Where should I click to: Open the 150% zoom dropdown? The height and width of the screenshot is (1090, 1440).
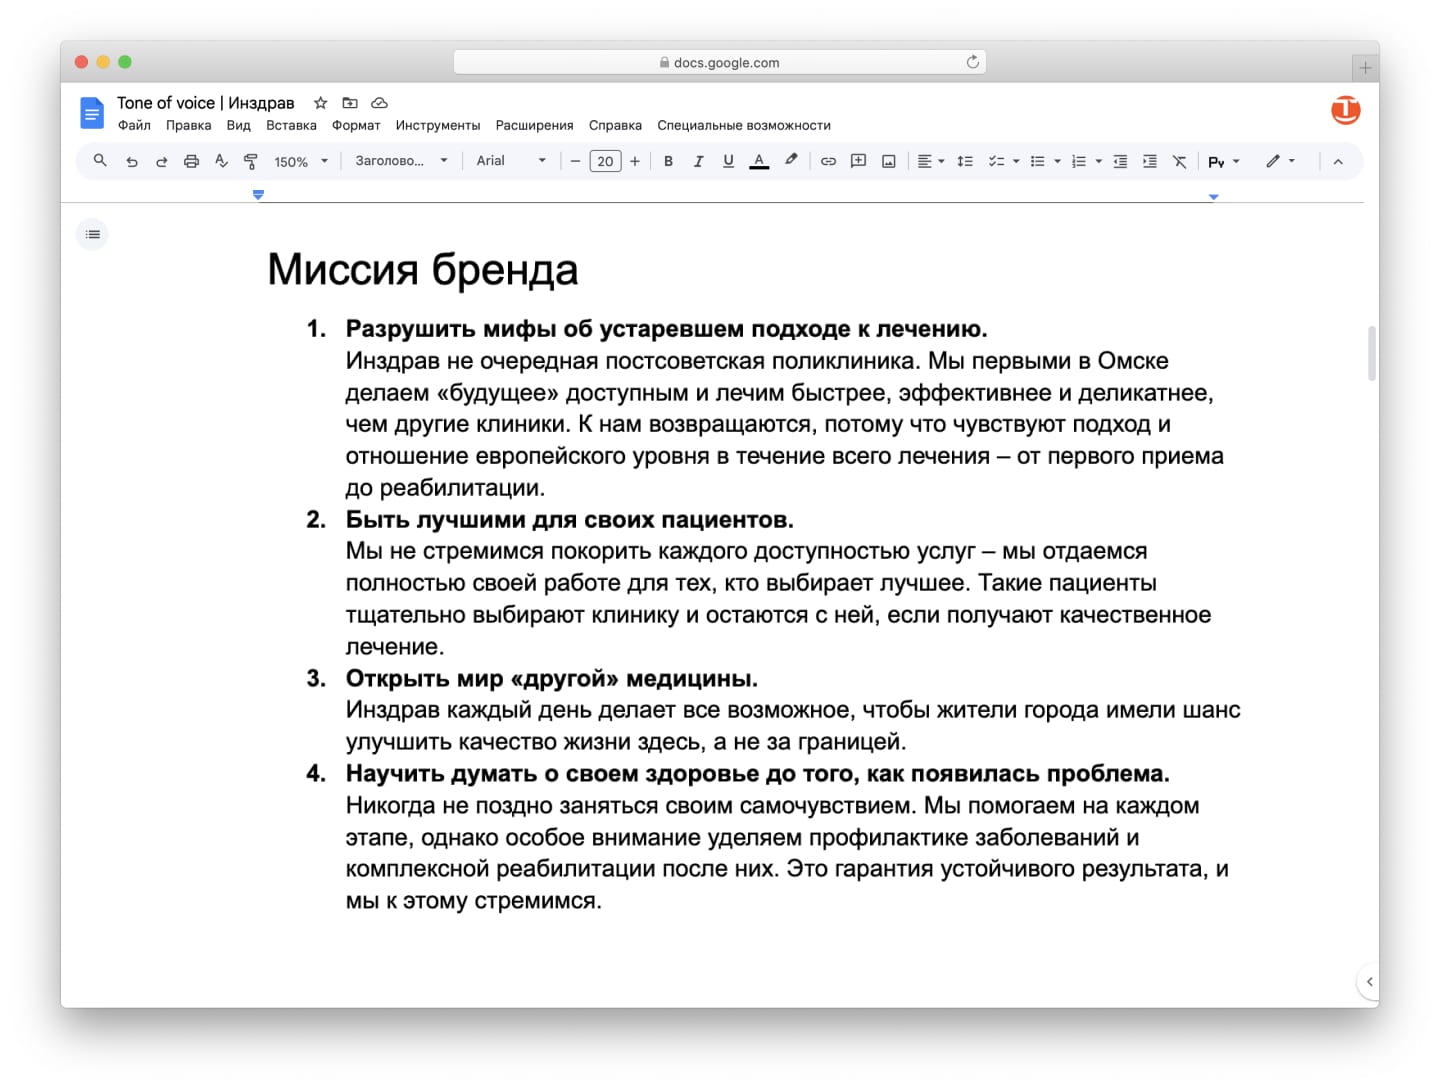point(301,161)
